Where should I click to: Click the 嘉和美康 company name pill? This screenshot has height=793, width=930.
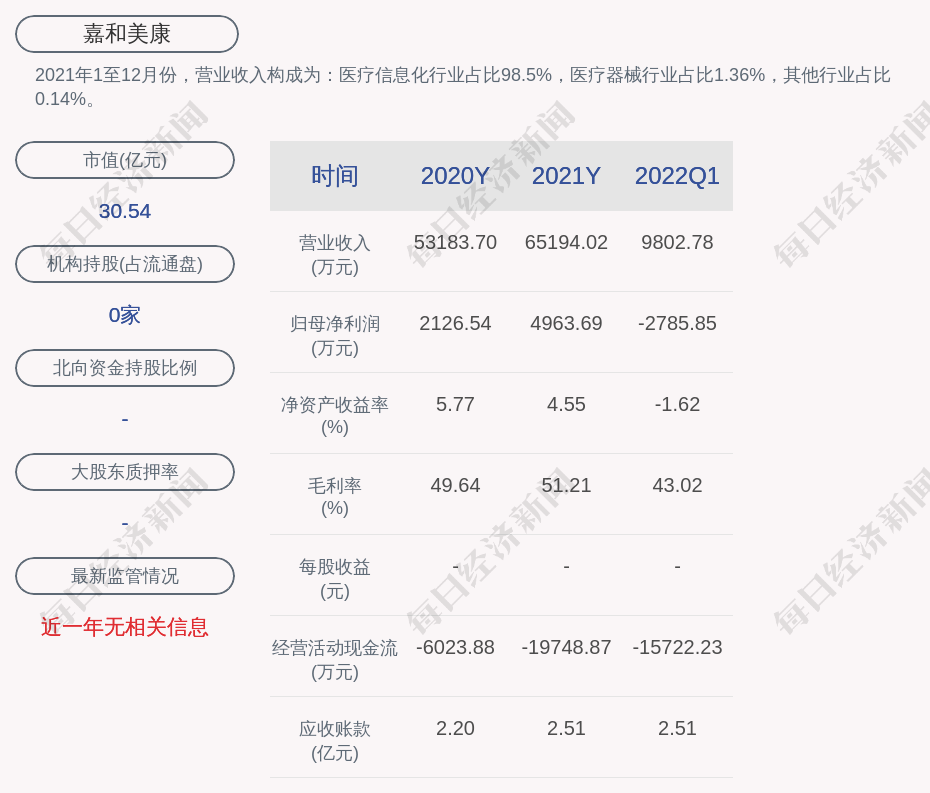[127, 34]
